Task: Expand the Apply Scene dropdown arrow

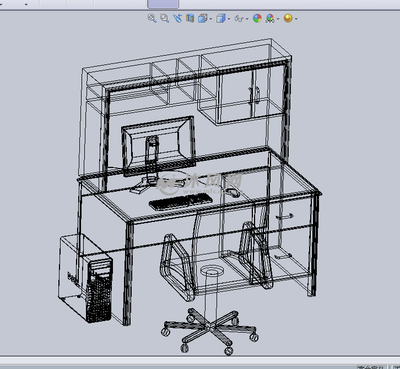Action: coord(278,19)
